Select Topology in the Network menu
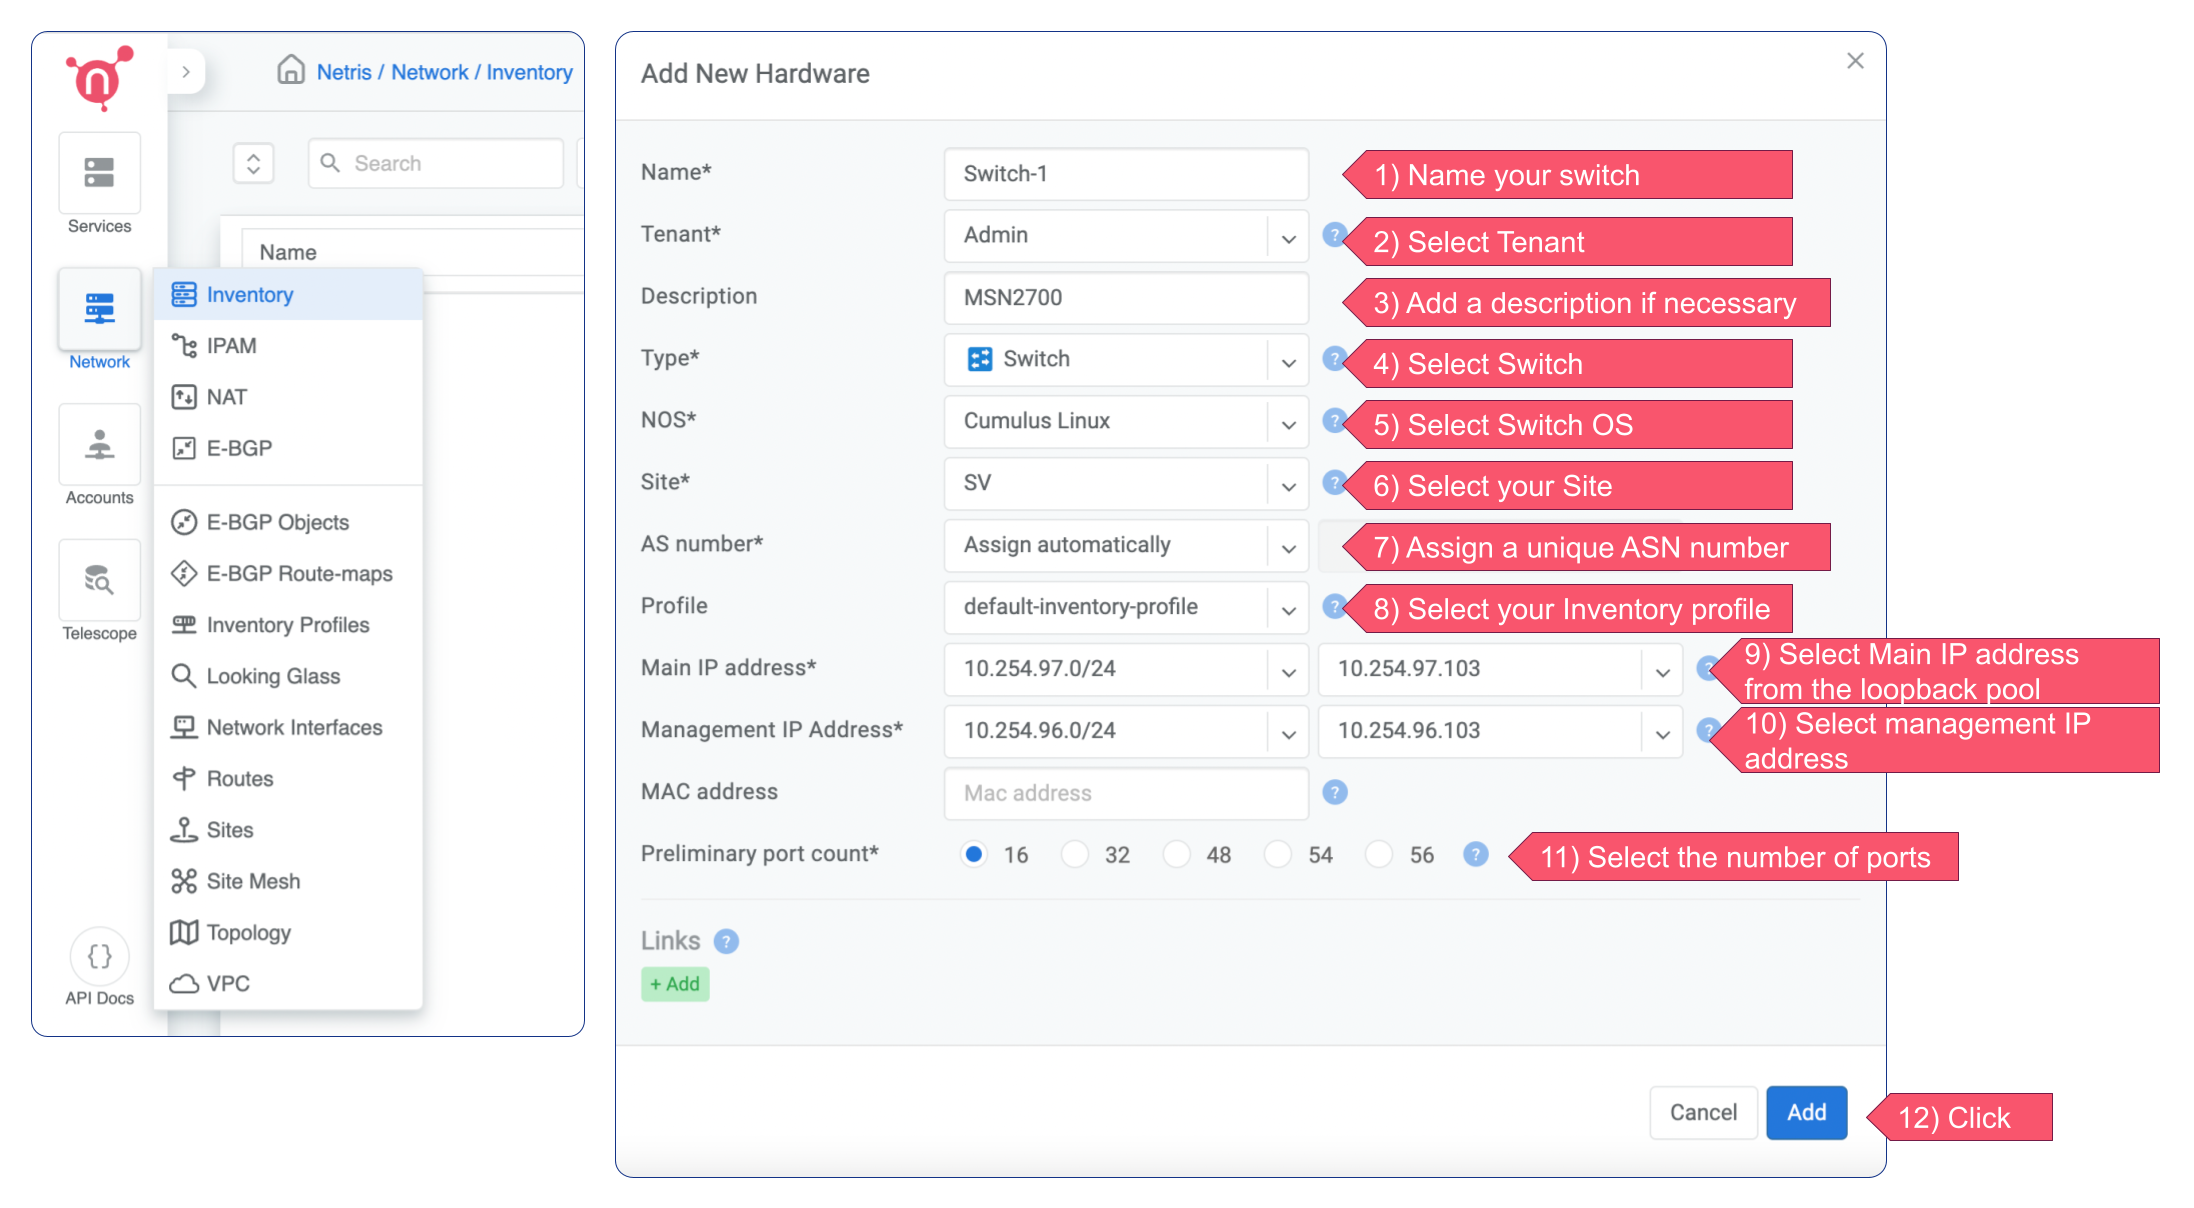The image size is (2194, 1208). 248,932
